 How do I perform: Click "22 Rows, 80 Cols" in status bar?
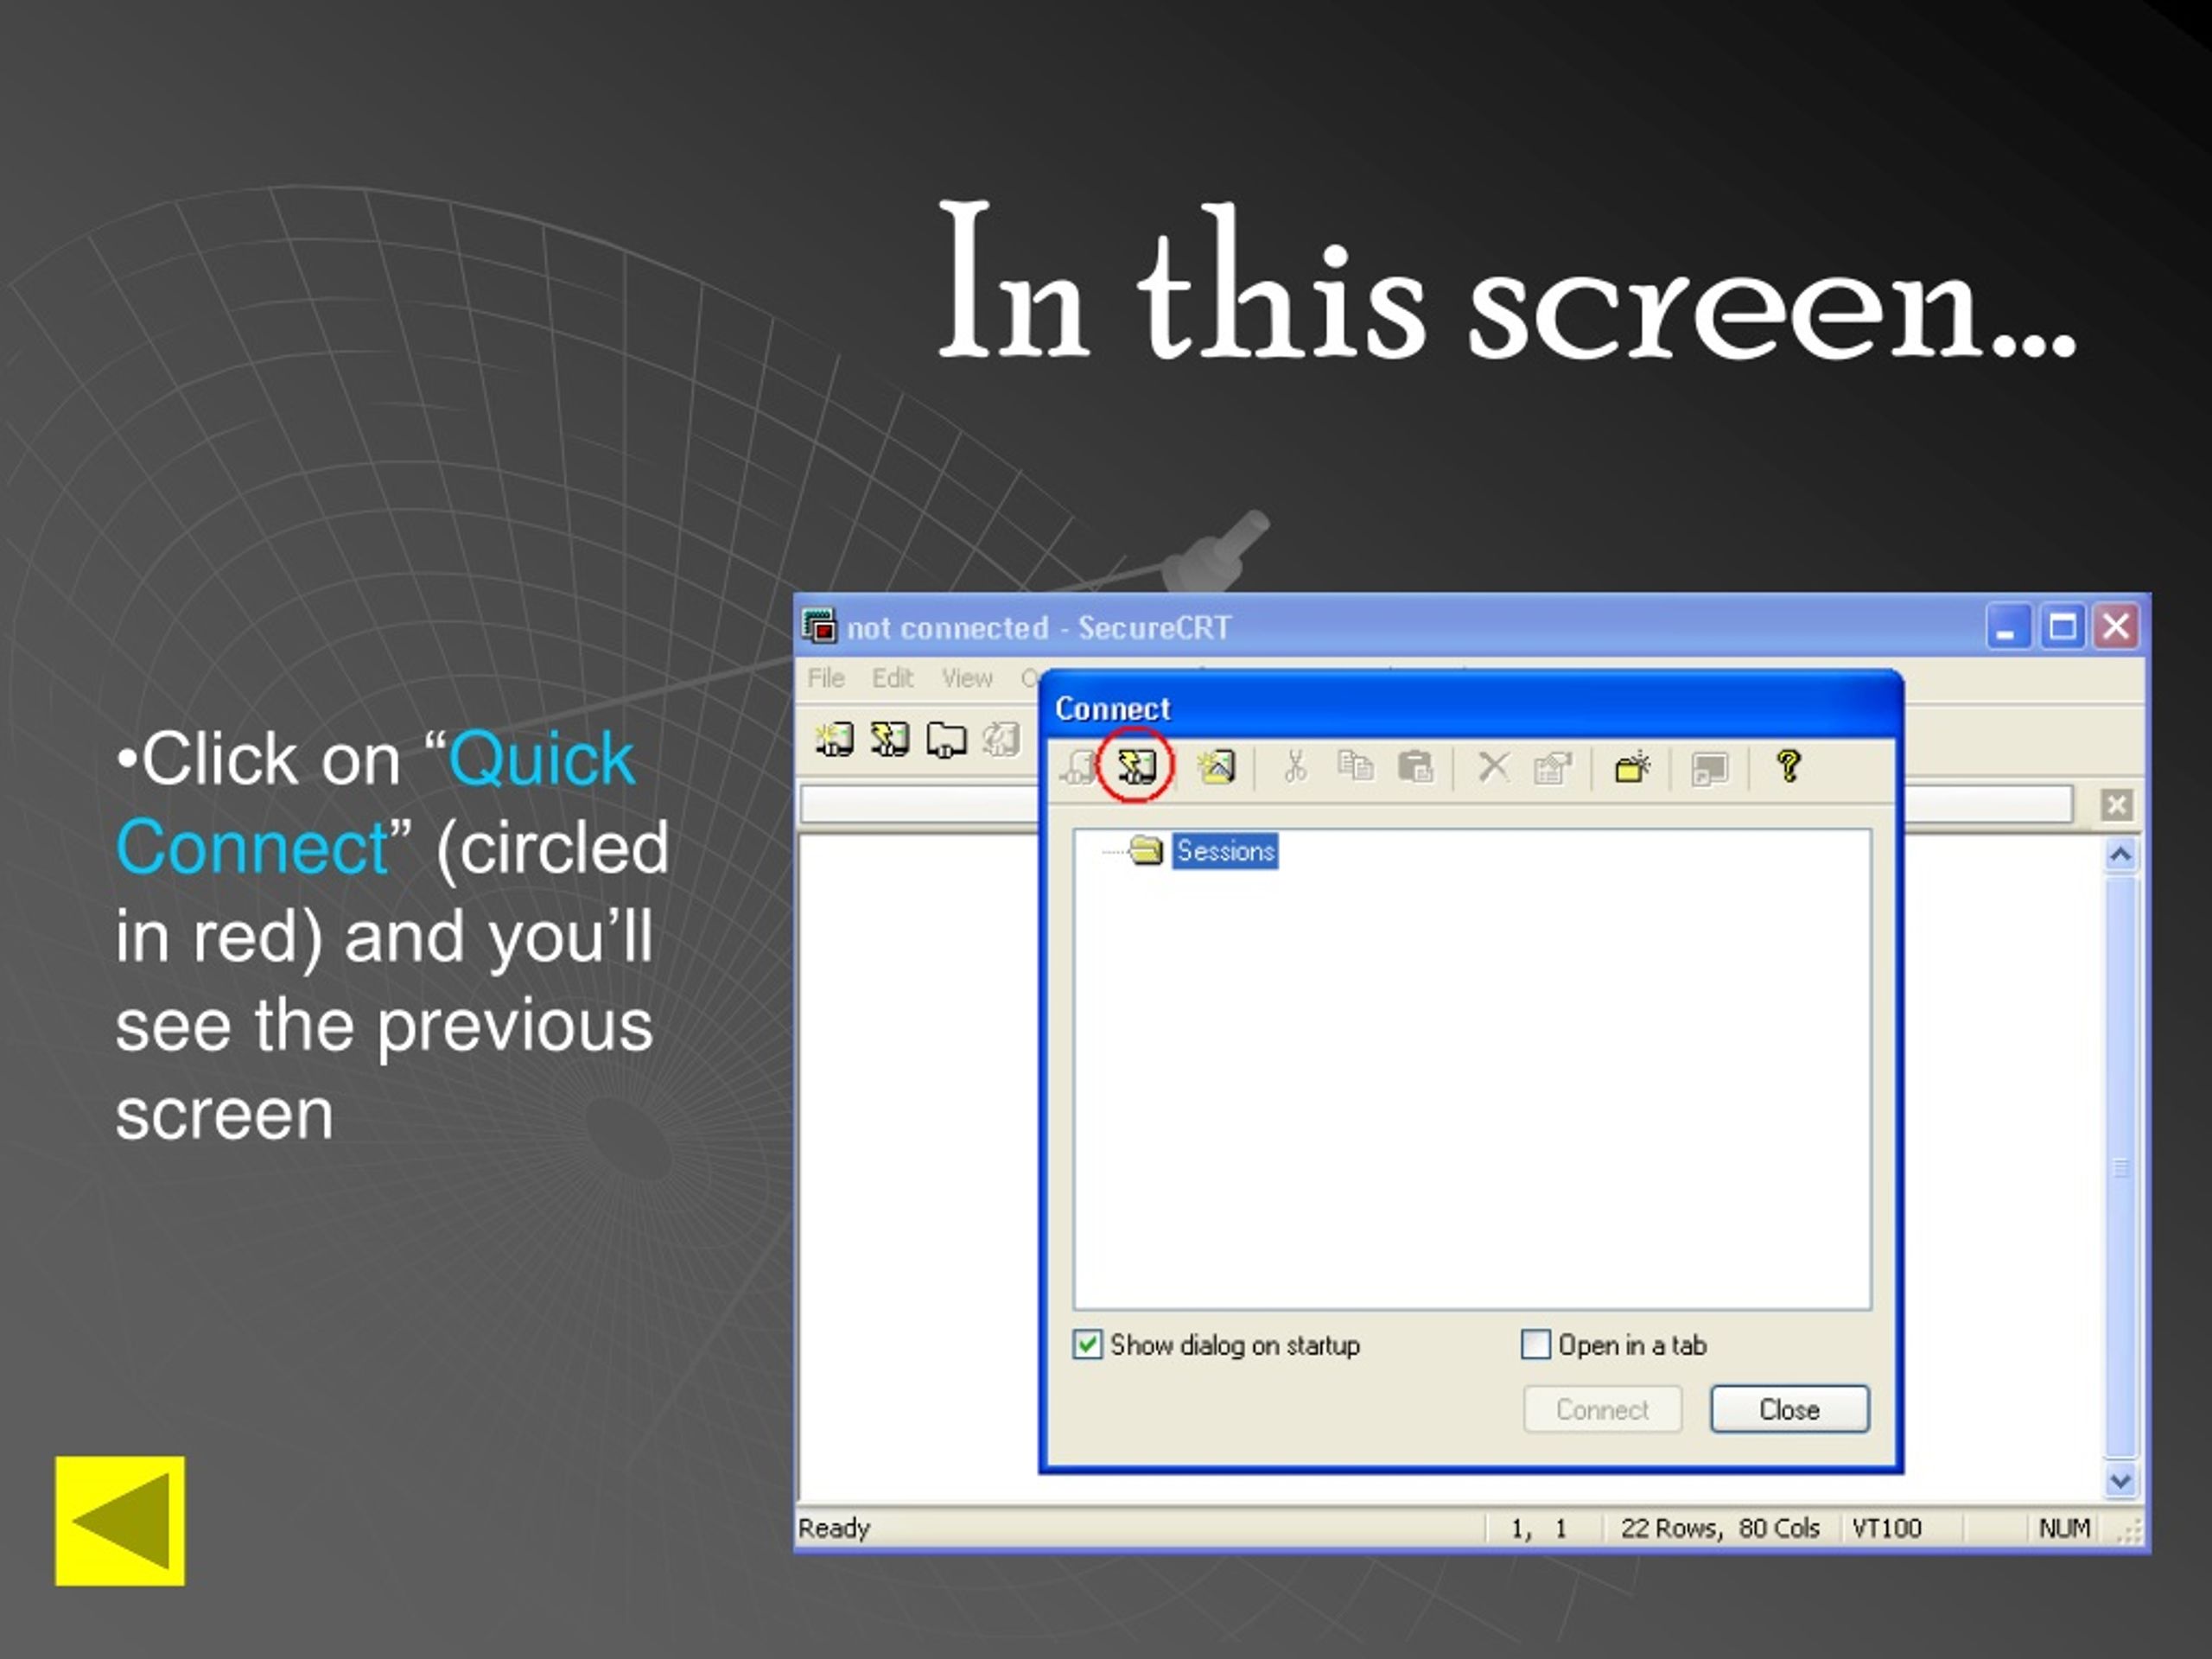click(1719, 1528)
